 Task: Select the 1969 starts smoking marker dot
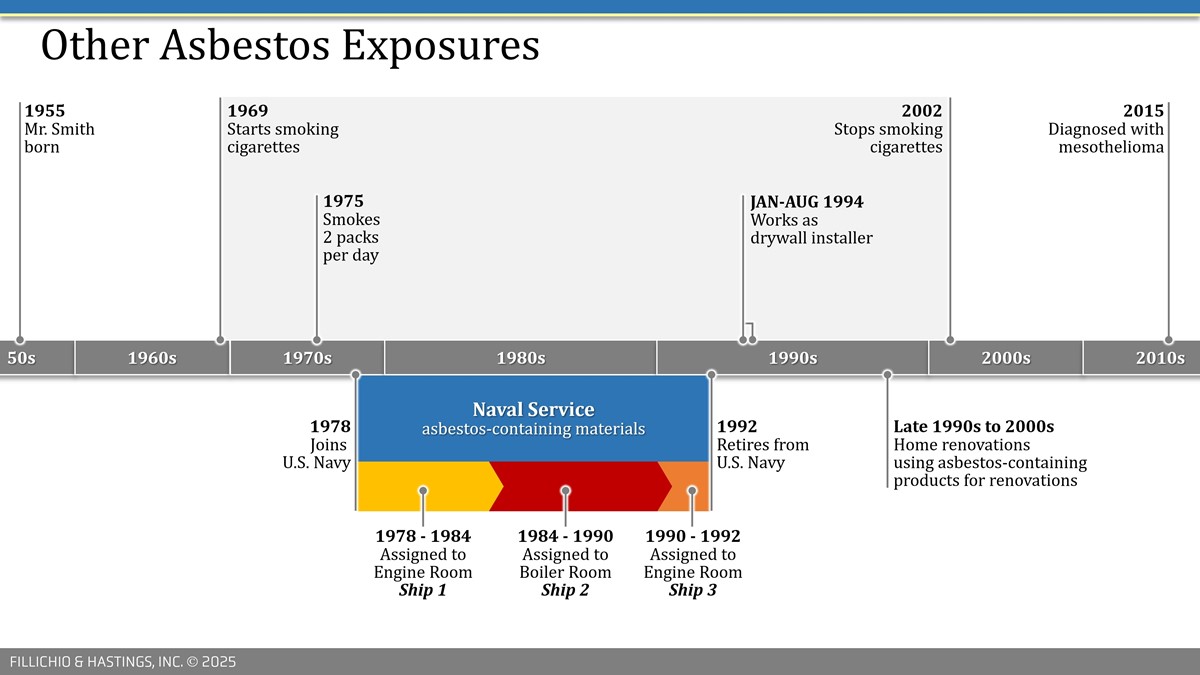pos(220,340)
